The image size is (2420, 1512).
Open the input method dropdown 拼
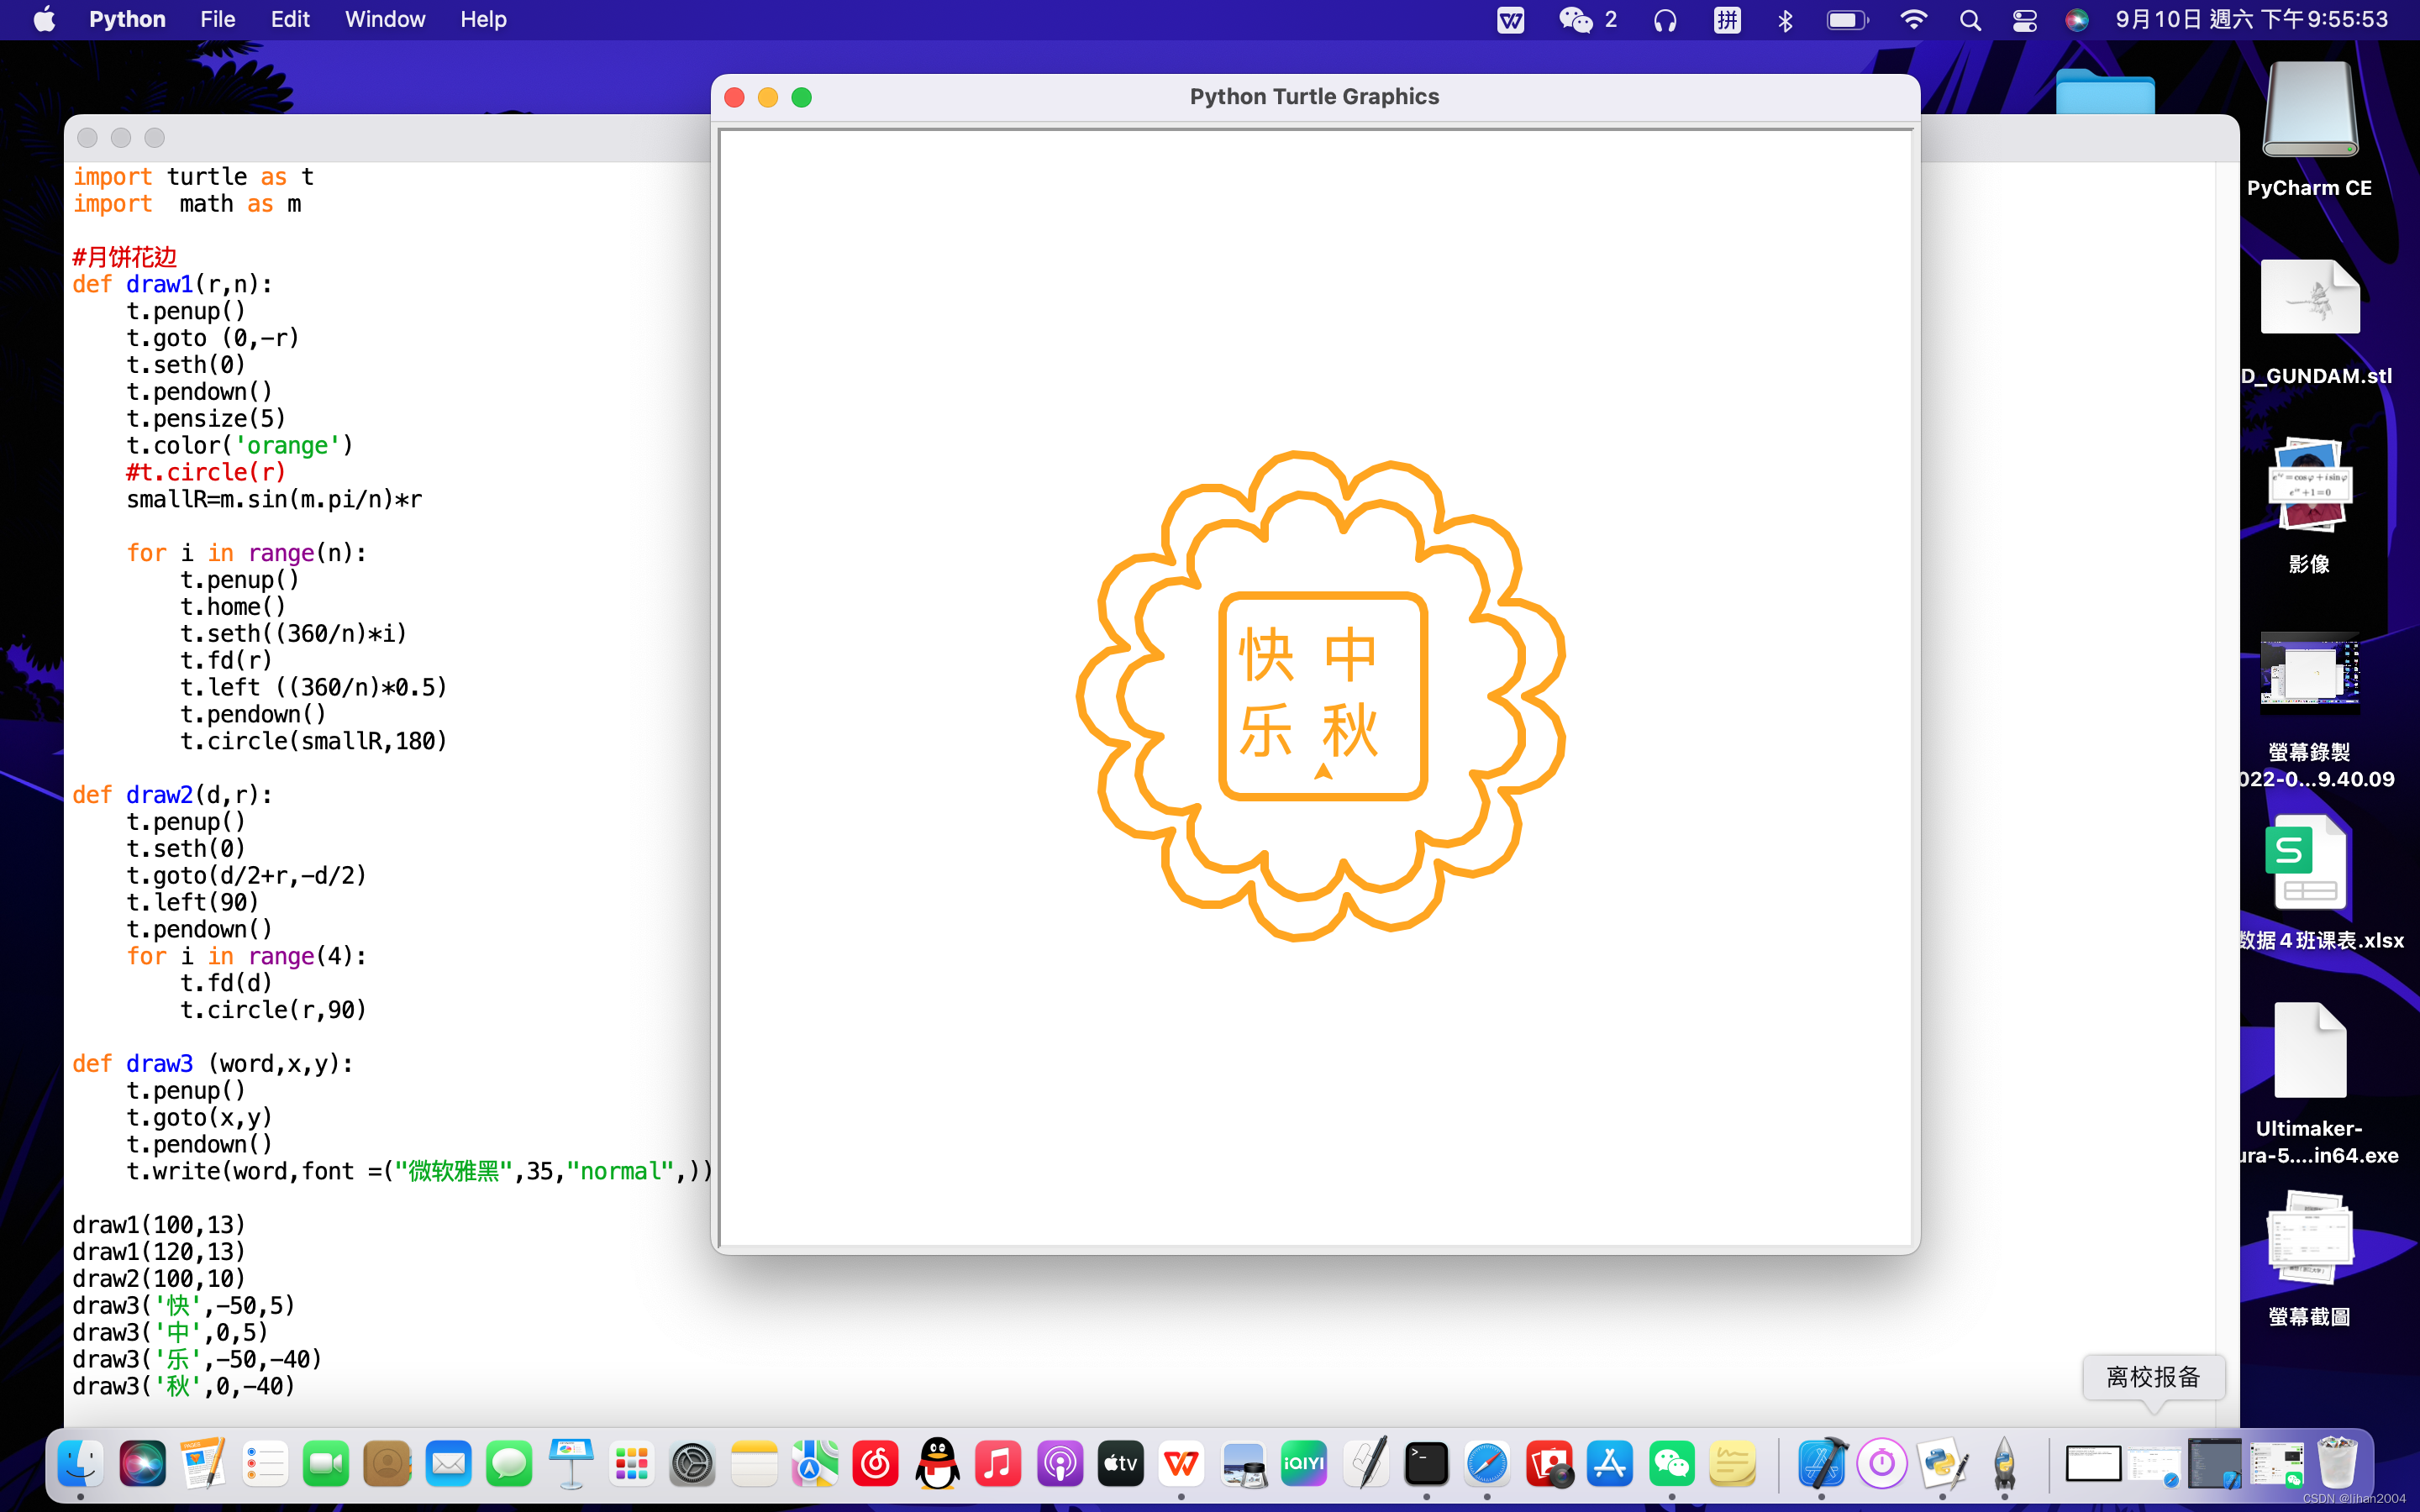(1727, 20)
